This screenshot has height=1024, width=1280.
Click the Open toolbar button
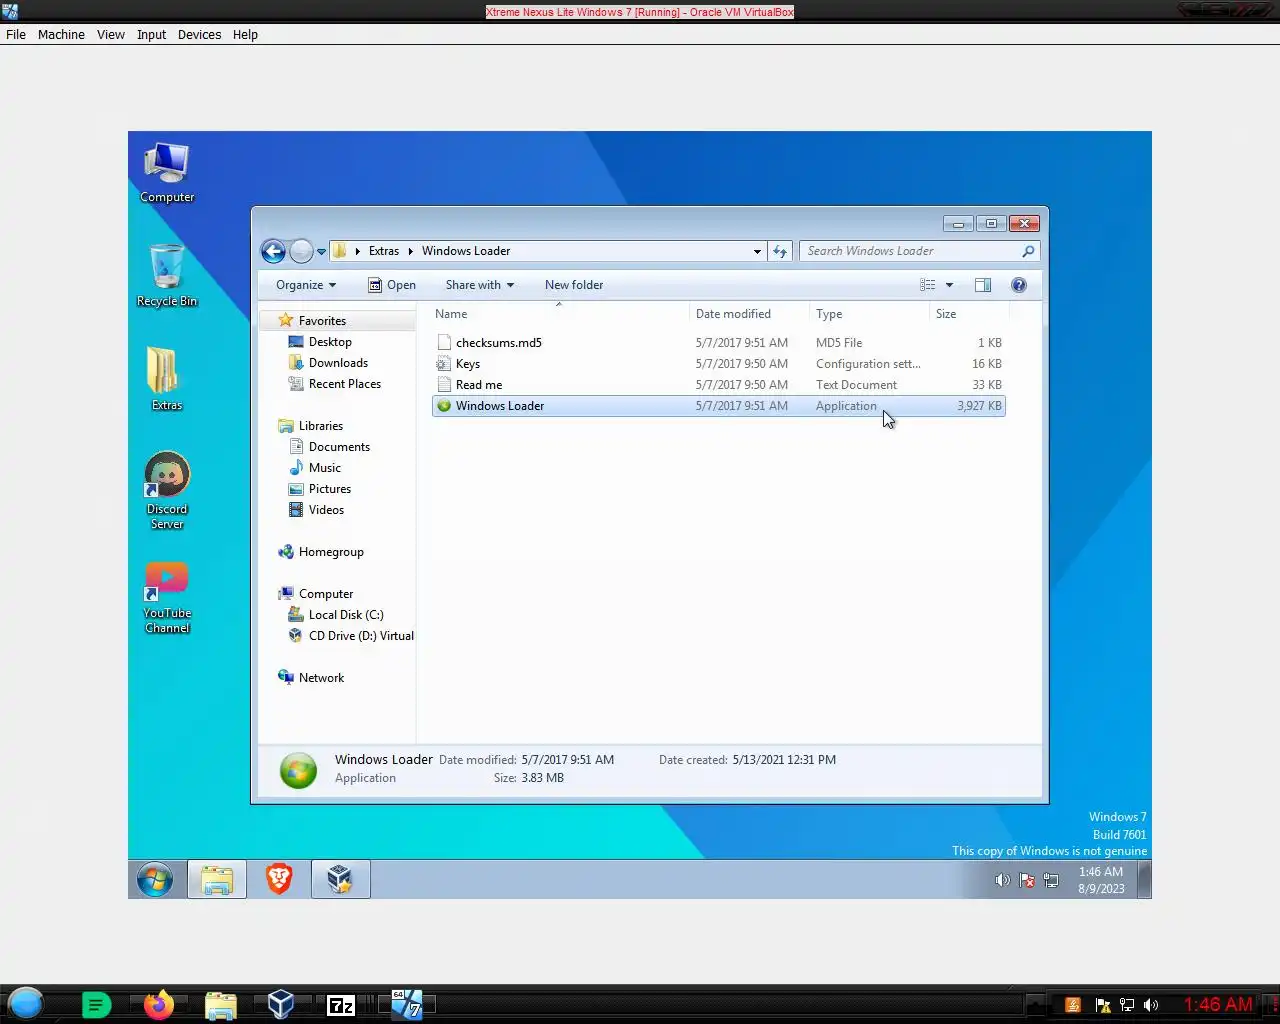coord(392,285)
